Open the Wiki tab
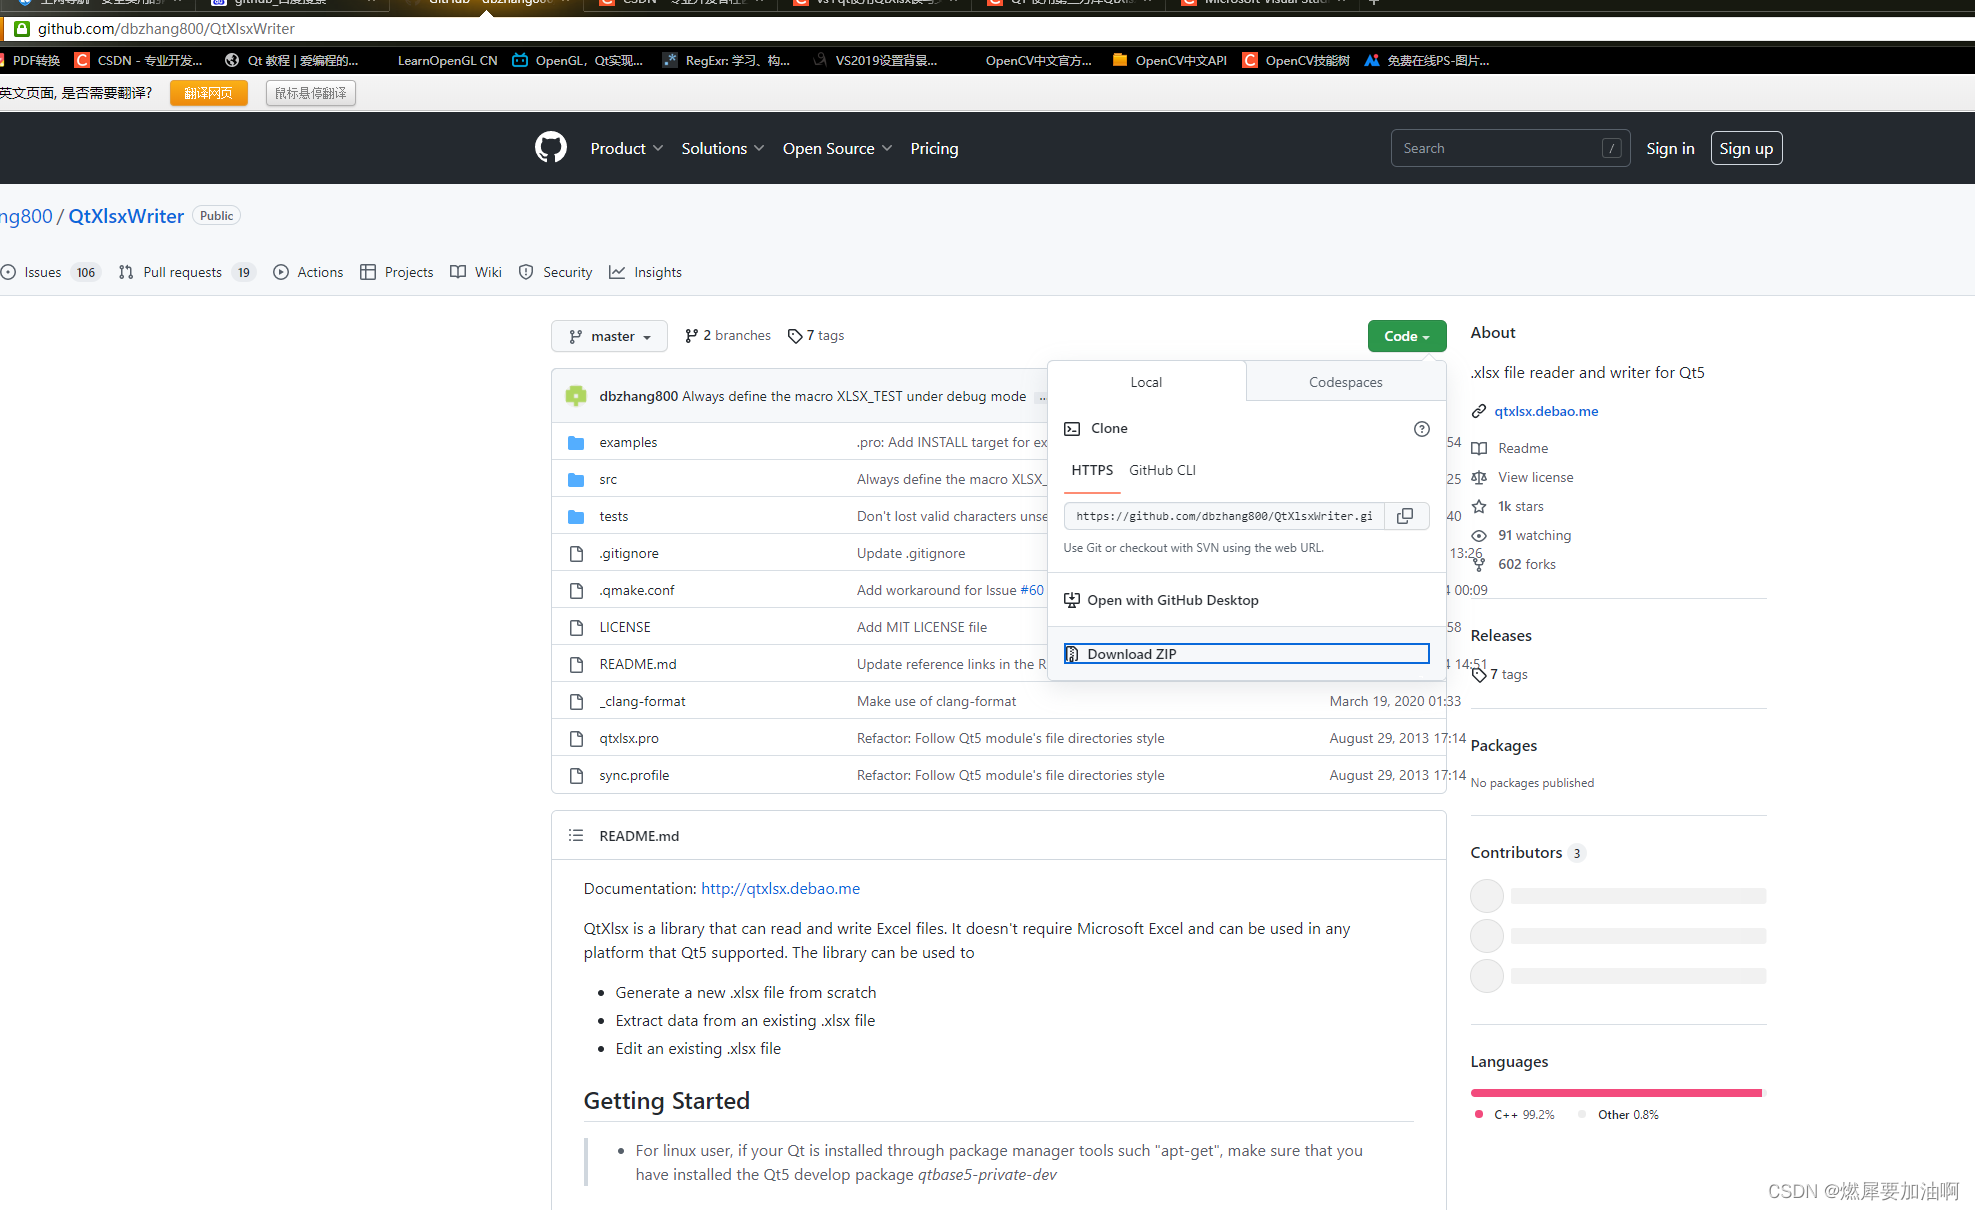Viewport: 1975px width, 1210px height. tap(476, 272)
